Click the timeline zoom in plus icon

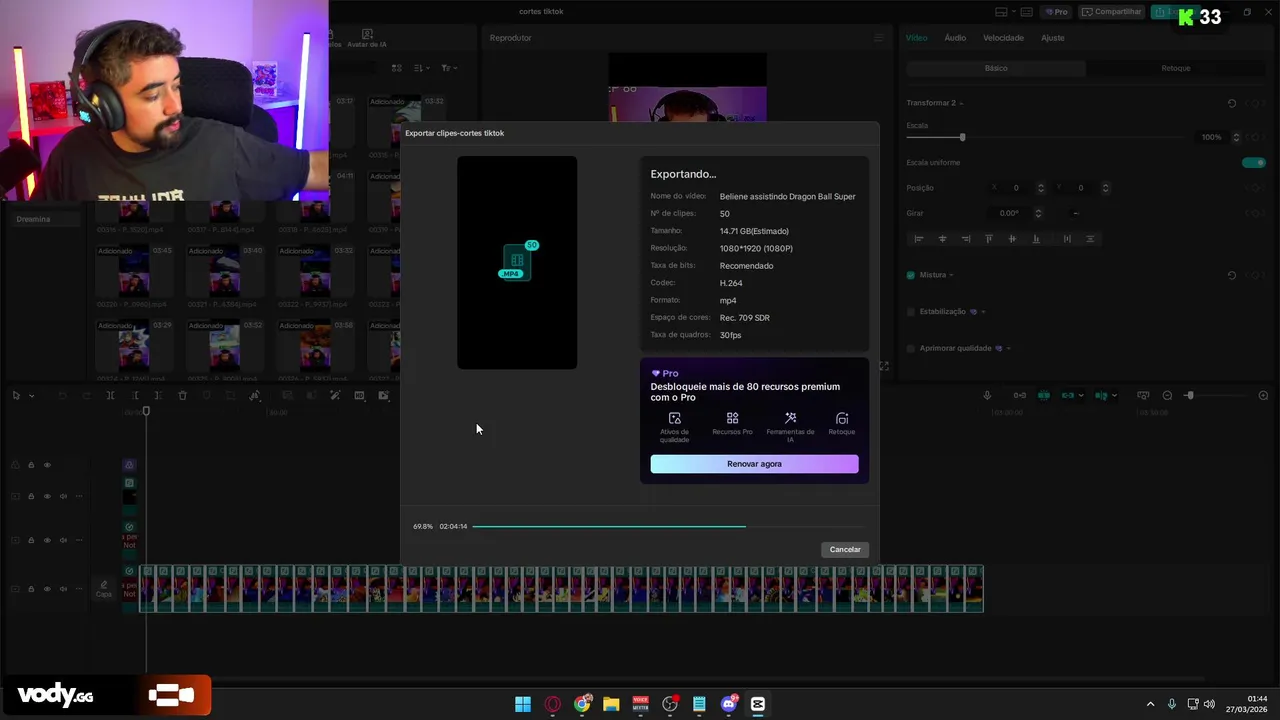1263,396
